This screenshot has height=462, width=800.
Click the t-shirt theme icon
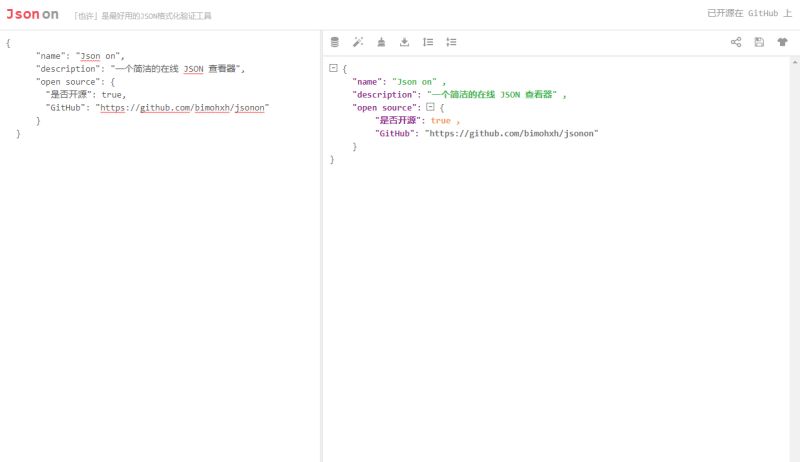[782, 42]
